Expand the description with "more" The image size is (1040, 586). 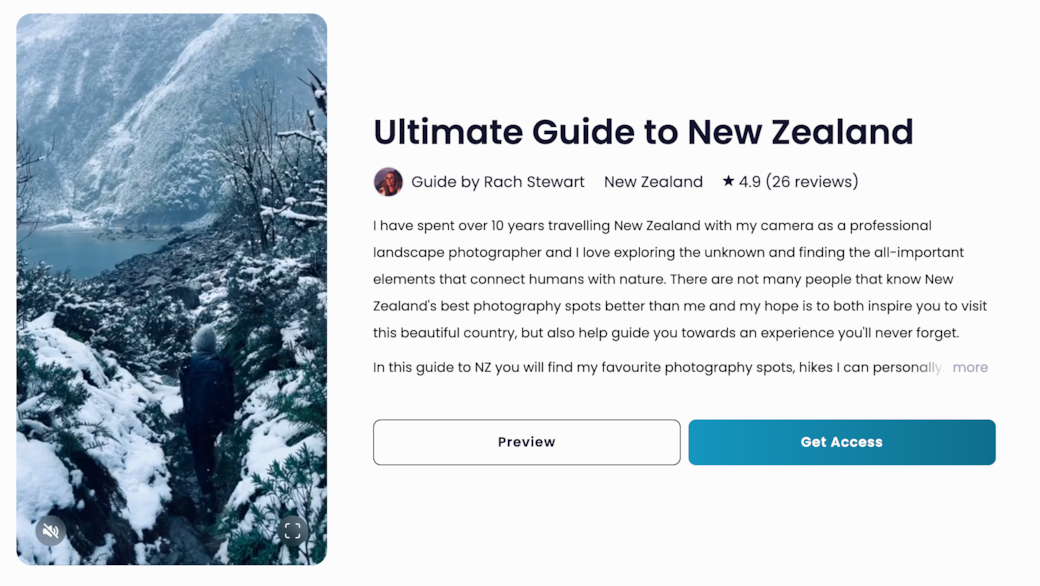pos(970,367)
